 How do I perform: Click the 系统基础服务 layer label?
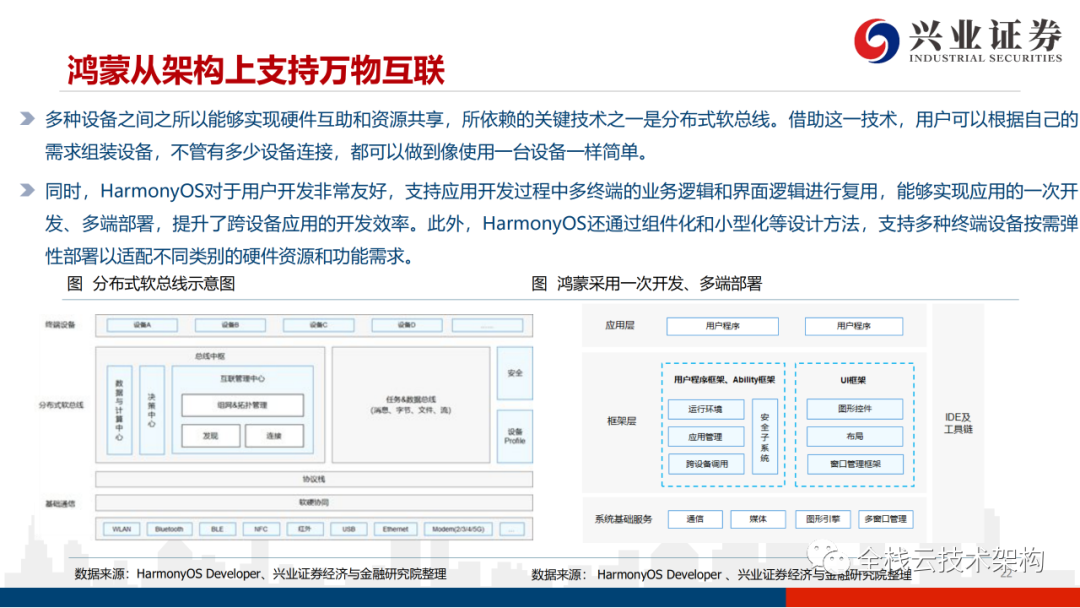click(623, 518)
